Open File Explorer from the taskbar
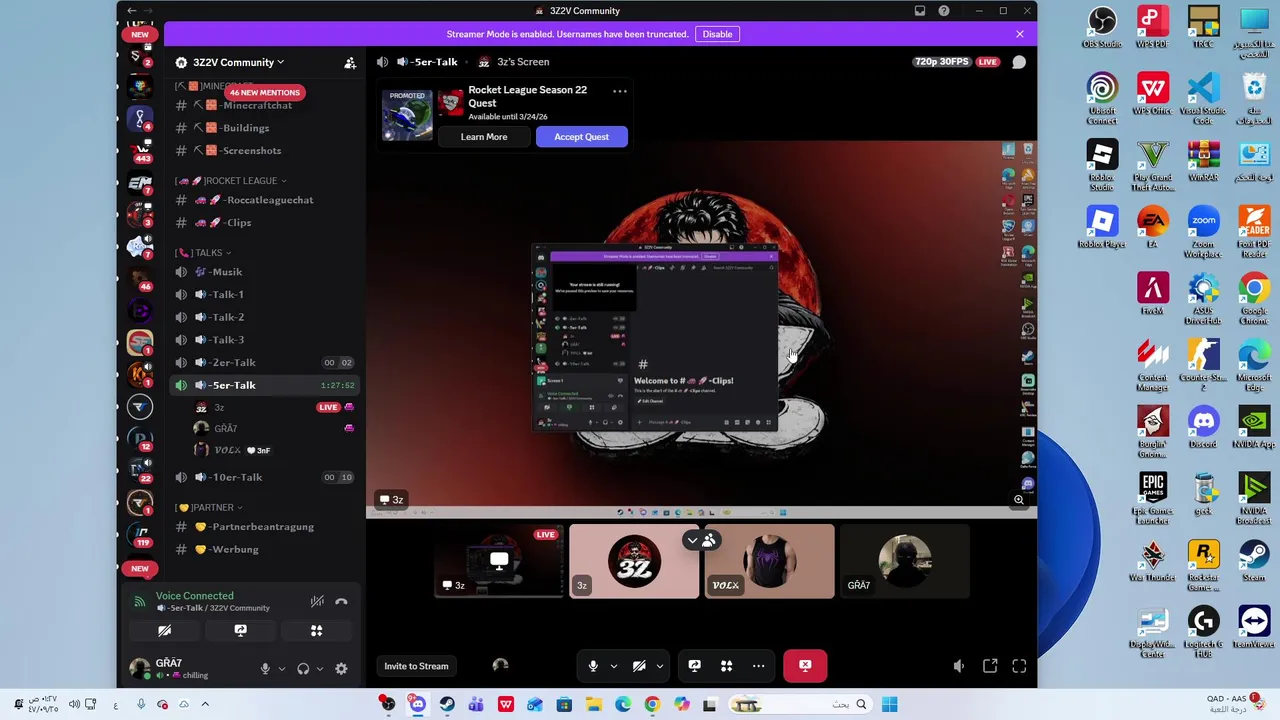1280x720 pixels. tap(593, 705)
